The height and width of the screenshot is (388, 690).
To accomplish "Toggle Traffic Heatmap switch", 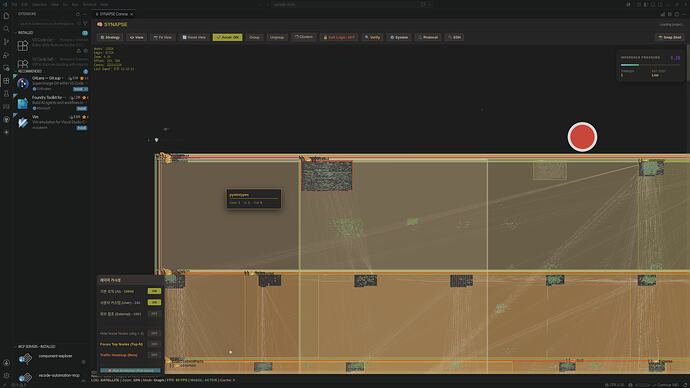I will pos(154,355).
